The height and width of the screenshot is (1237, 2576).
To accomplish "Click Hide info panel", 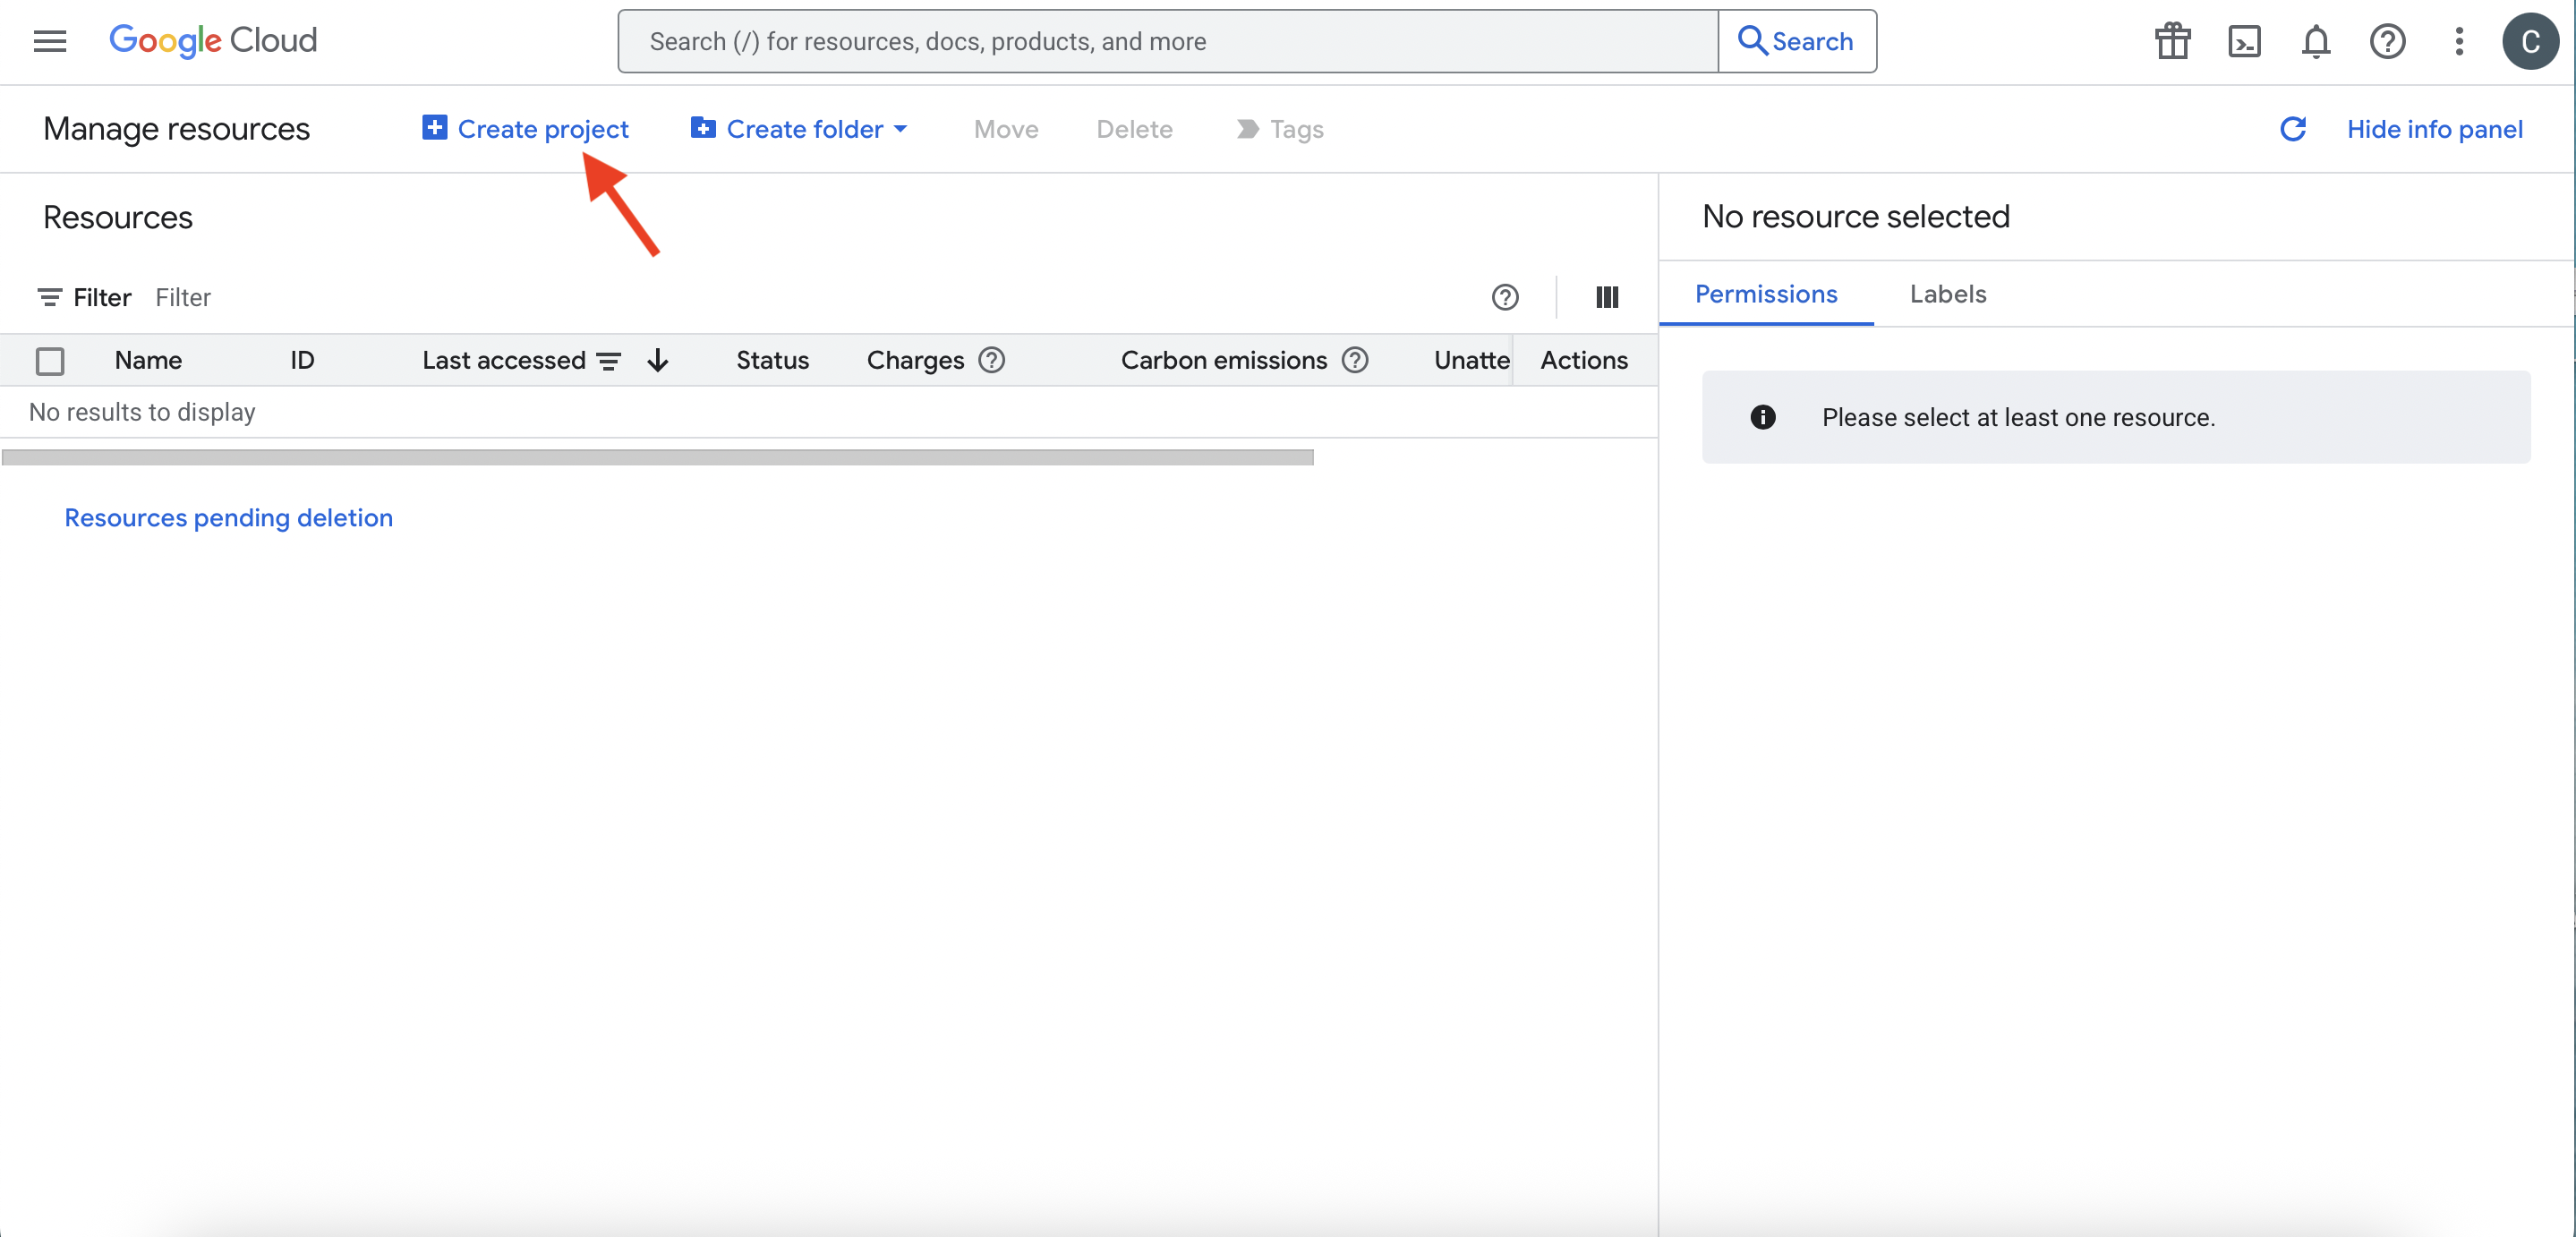I will 2434,129.
